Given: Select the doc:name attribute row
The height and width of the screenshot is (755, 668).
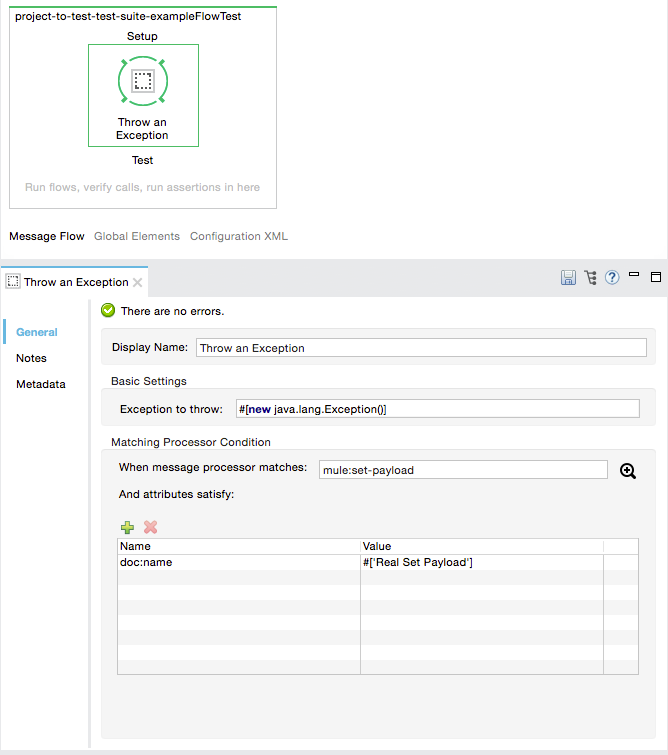Looking at the screenshot, I should point(238,562).
